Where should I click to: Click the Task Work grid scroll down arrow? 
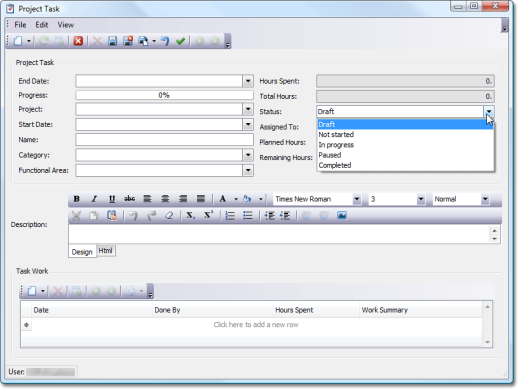coord(488,342)
